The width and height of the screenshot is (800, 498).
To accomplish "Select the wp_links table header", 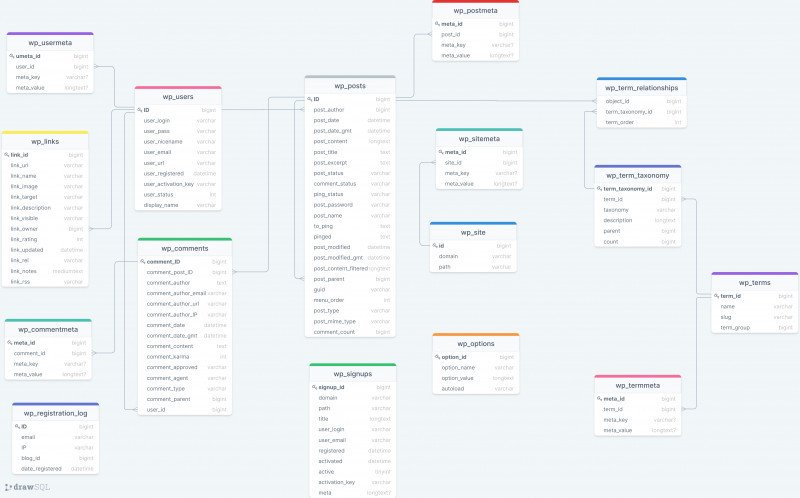I will (x=45, y=141).
